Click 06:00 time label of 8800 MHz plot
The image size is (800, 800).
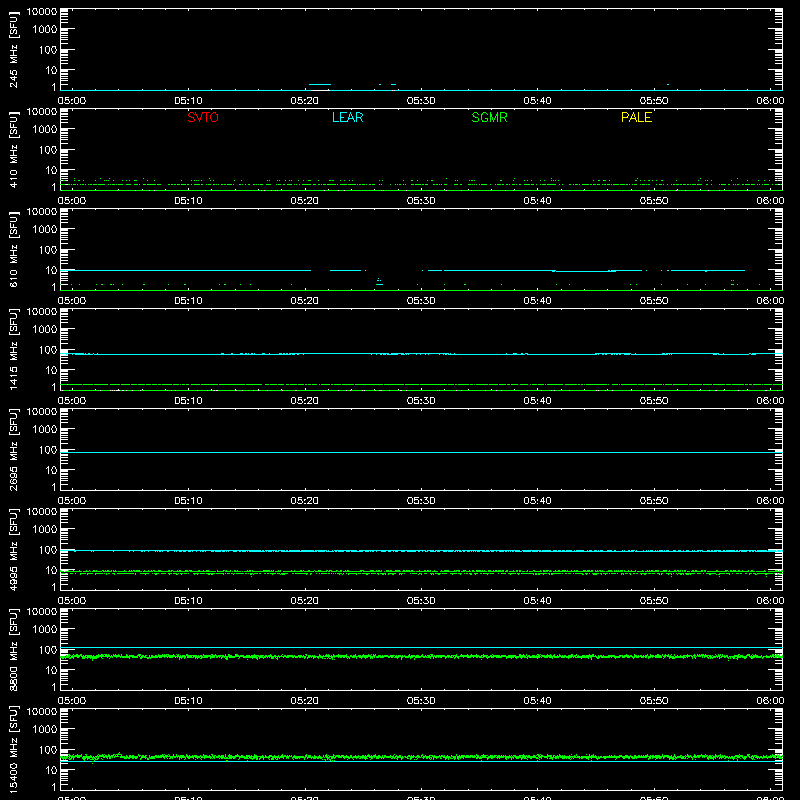tap(770, 701)
